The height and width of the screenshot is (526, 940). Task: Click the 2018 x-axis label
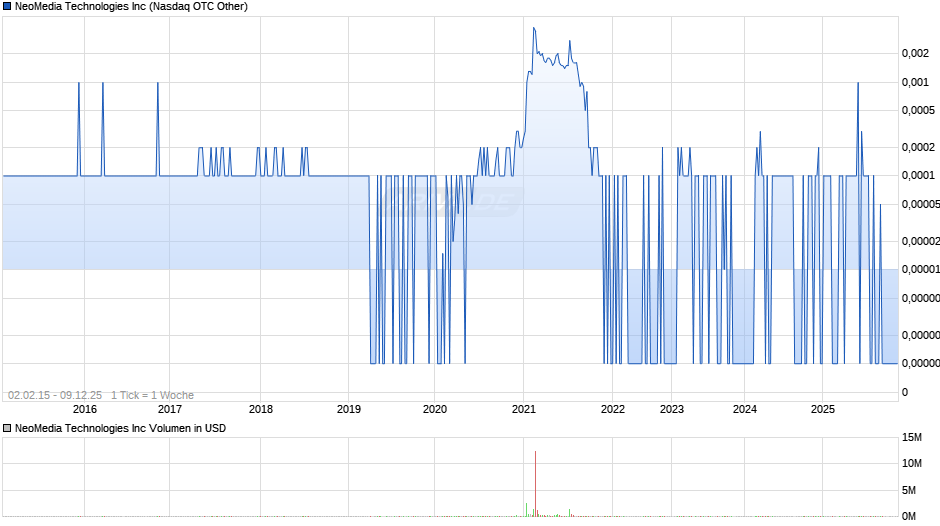(261, 409)
